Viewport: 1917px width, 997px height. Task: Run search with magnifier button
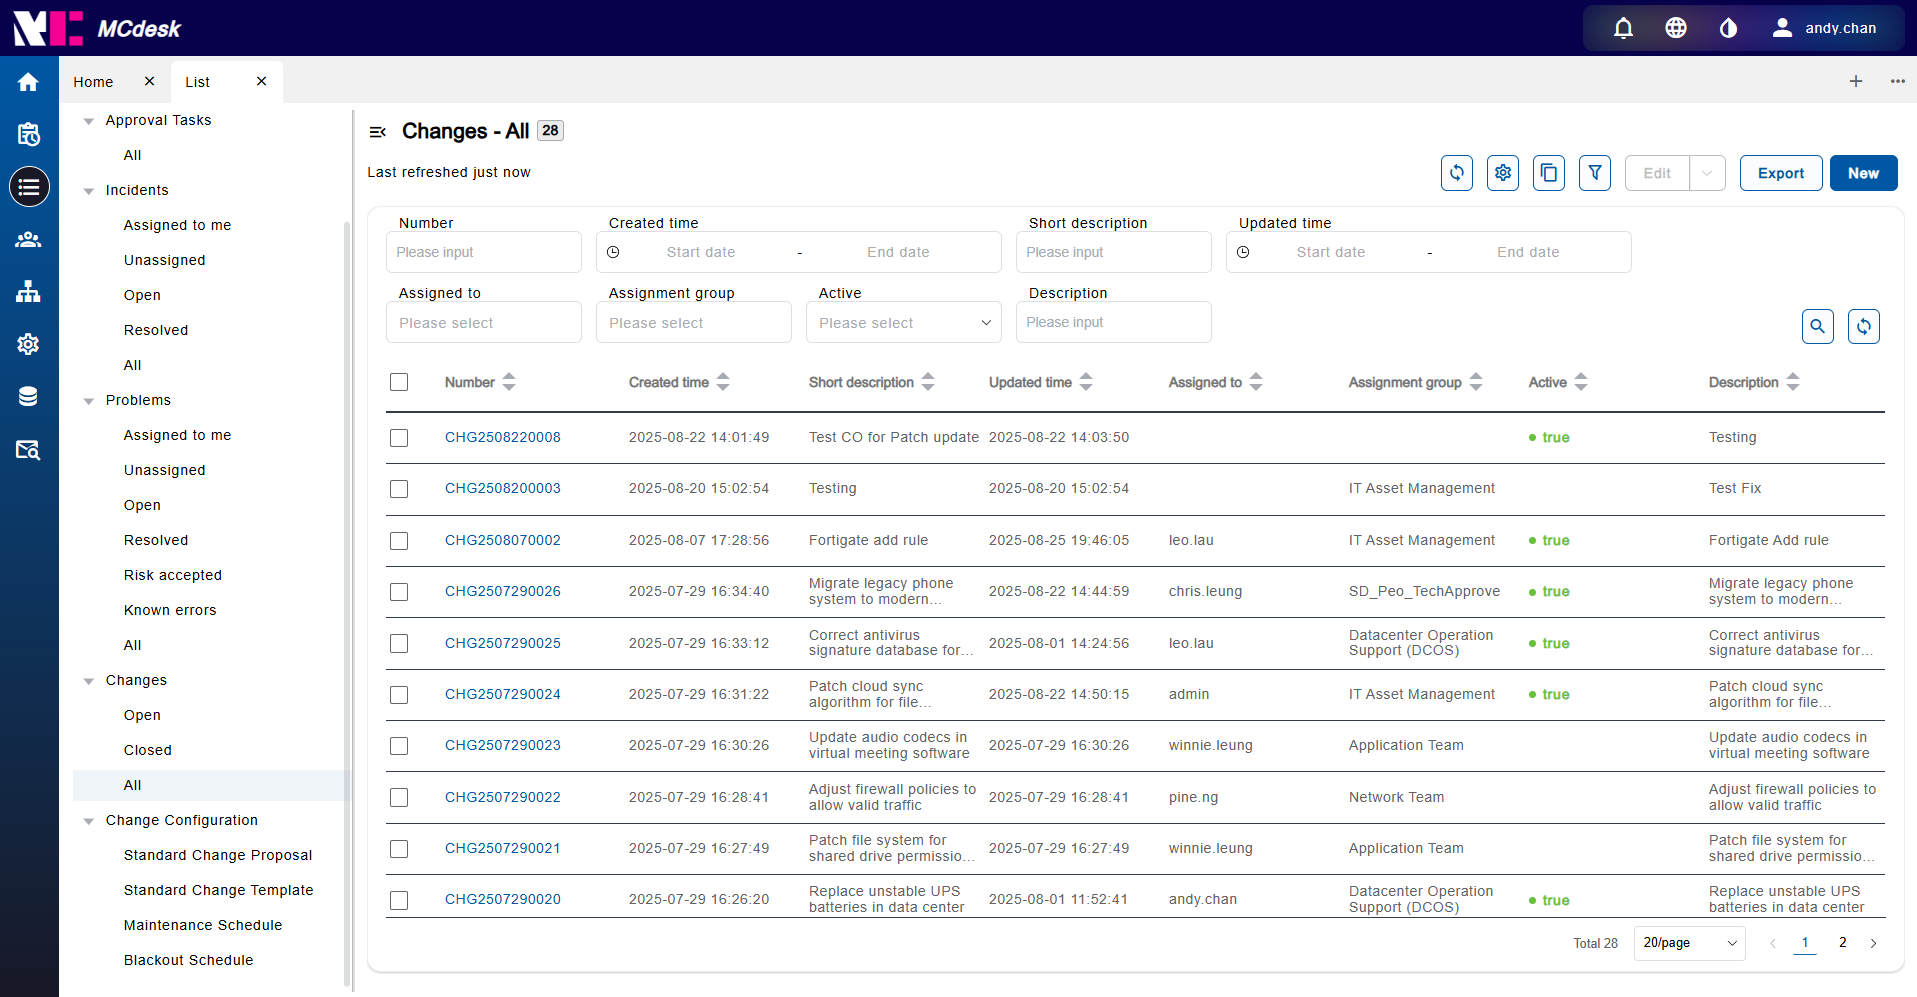pos(1818,326)
